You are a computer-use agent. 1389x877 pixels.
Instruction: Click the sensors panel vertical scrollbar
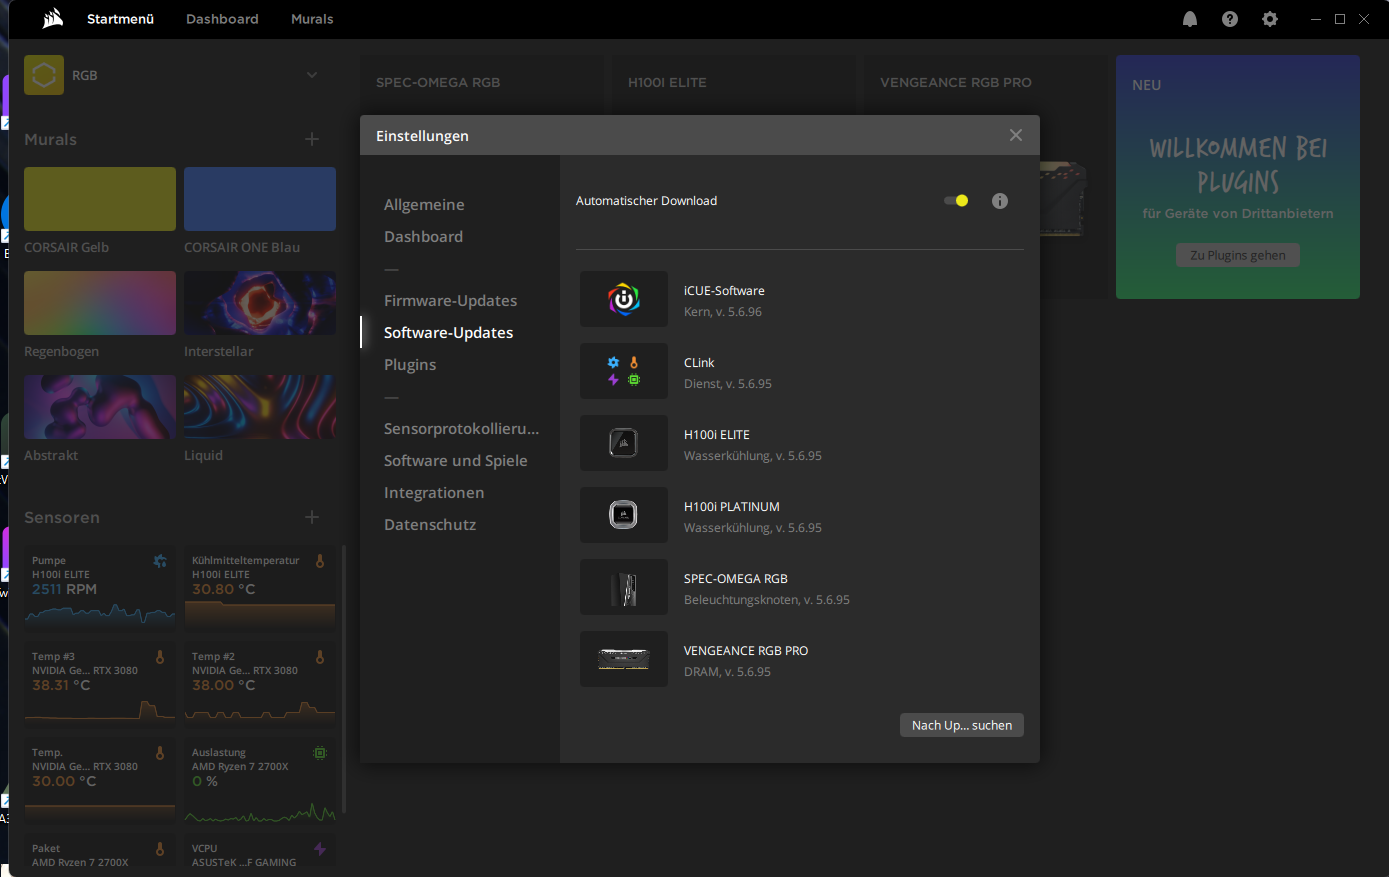click(344, 679)
